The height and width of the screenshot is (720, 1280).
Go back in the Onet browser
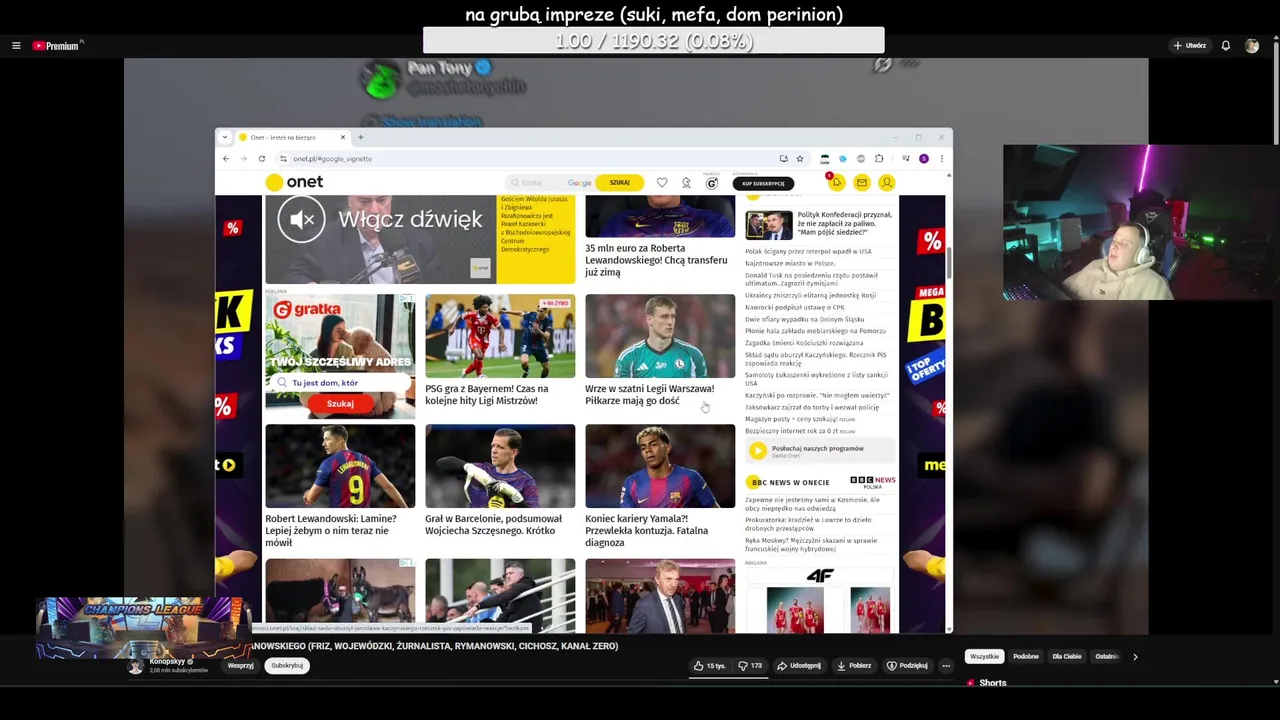pyautogui.click(x=226, y=158)
